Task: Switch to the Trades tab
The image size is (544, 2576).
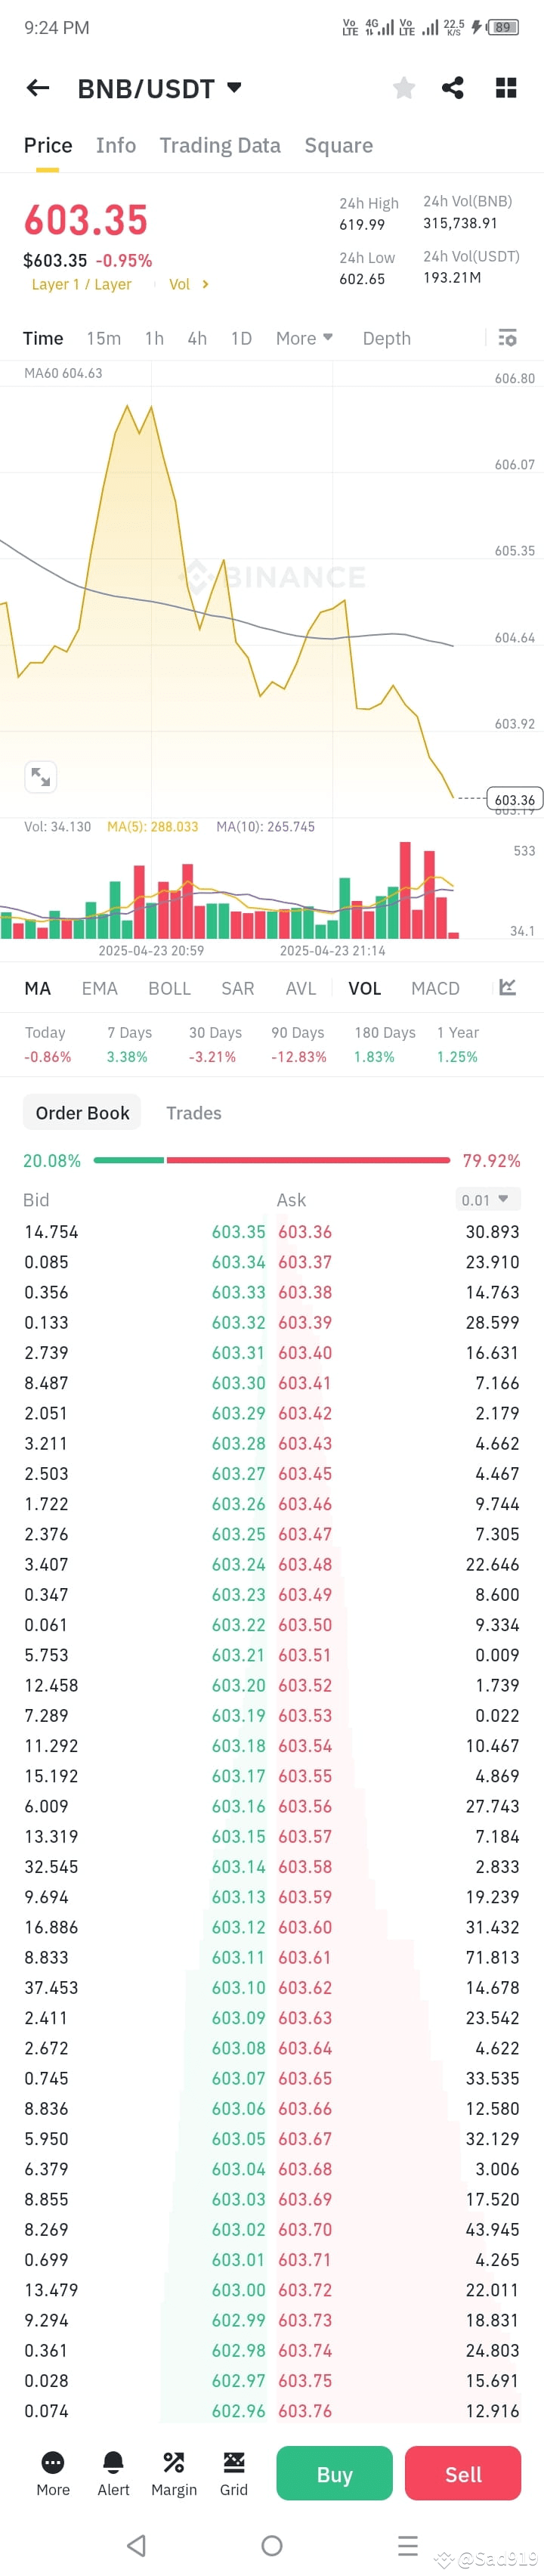Action: click(194, 1113)
